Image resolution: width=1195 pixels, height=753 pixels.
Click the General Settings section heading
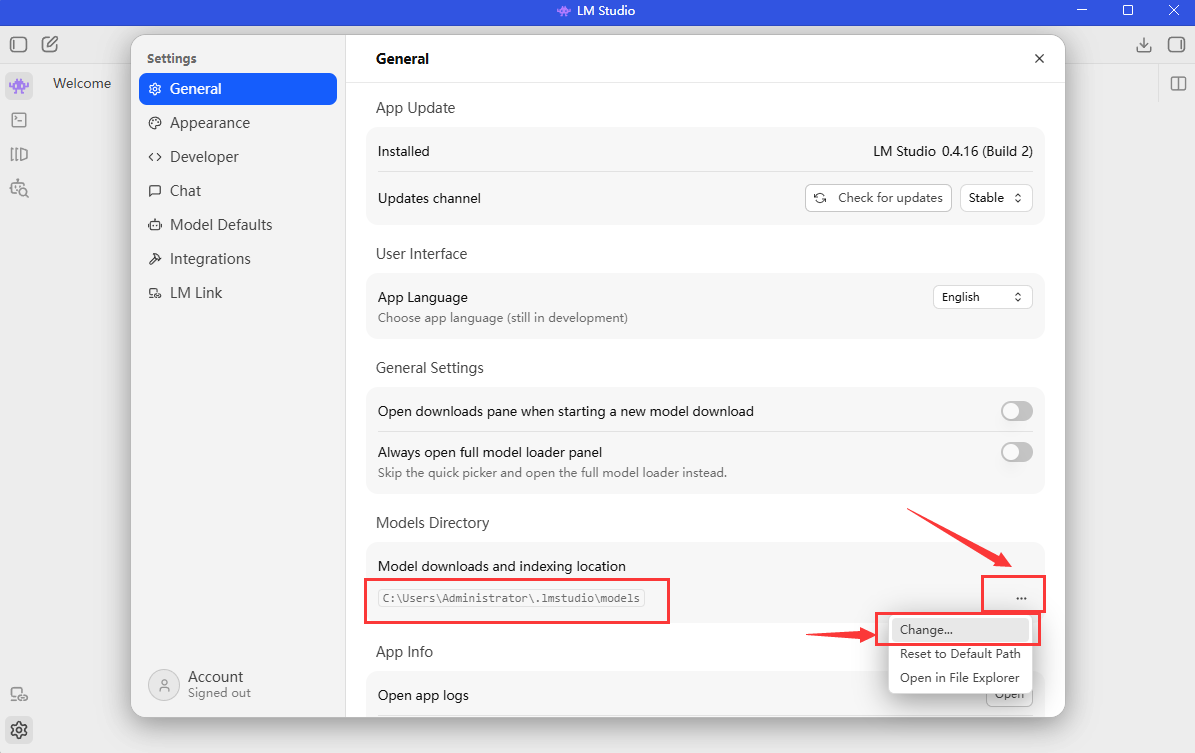[x=430, y=368]
